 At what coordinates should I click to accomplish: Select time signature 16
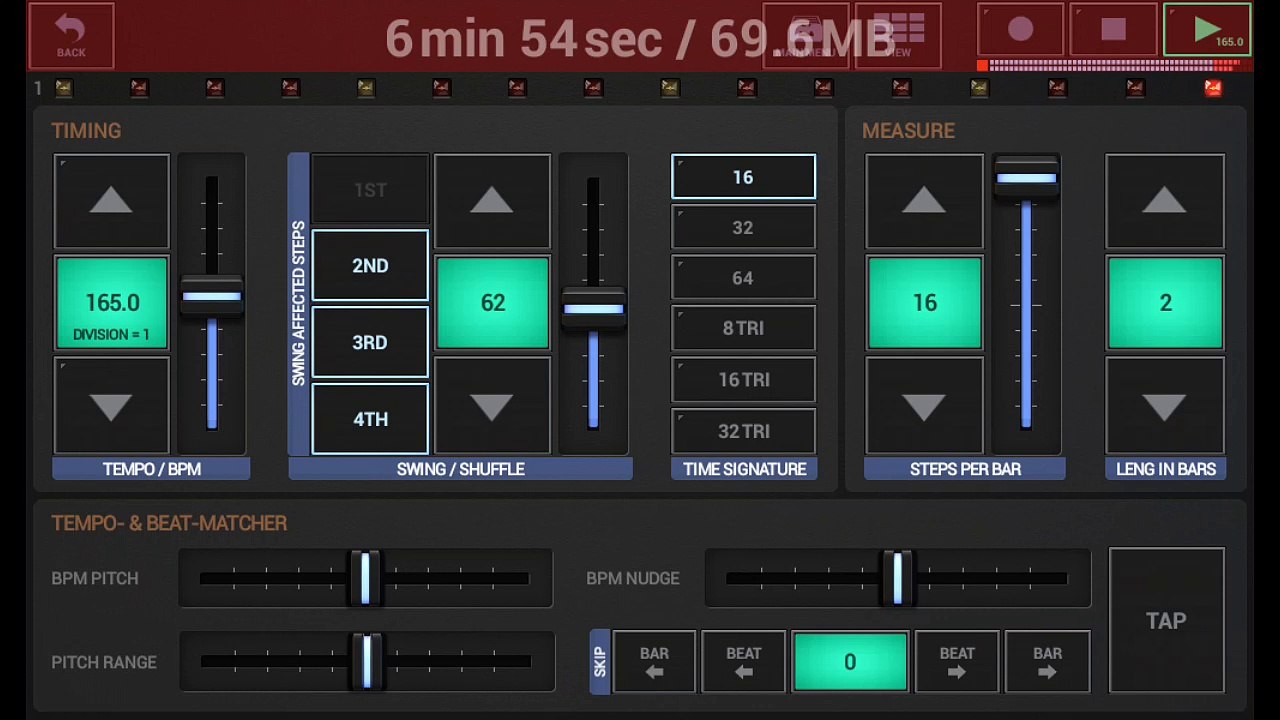pyautogui.click(x=743, y=177)
